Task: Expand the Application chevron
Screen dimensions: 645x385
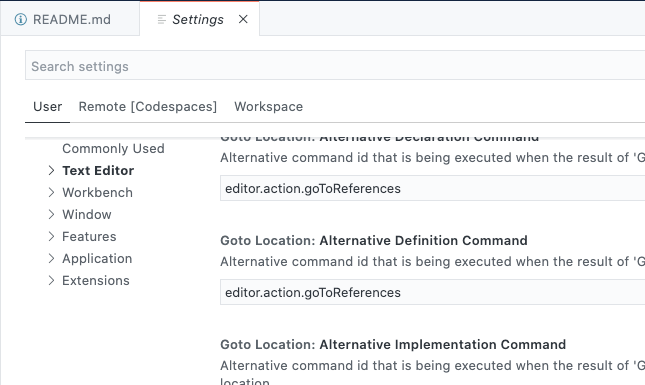Action: pyautogui.click(x=51, y=258)
